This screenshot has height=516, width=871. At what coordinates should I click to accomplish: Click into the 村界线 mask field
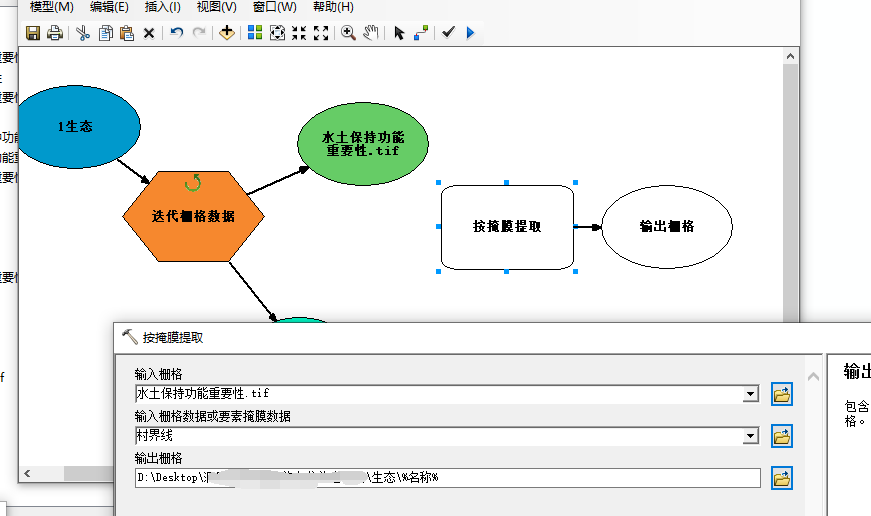[439, 436]
